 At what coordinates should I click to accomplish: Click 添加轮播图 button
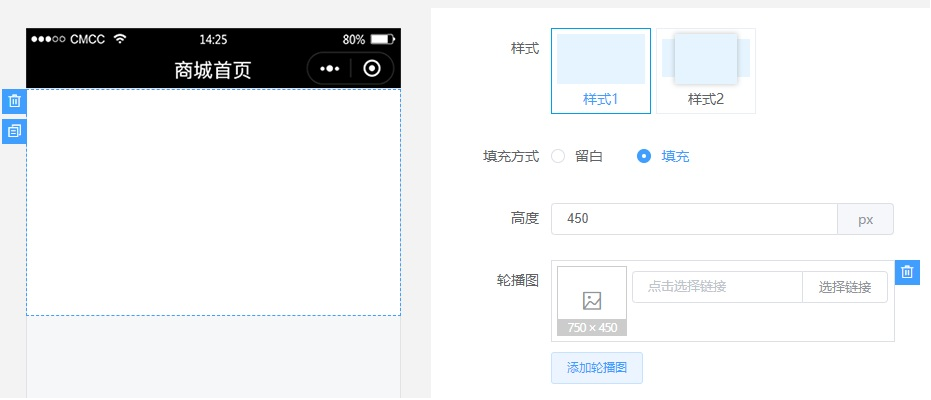(x=597, y=368)
